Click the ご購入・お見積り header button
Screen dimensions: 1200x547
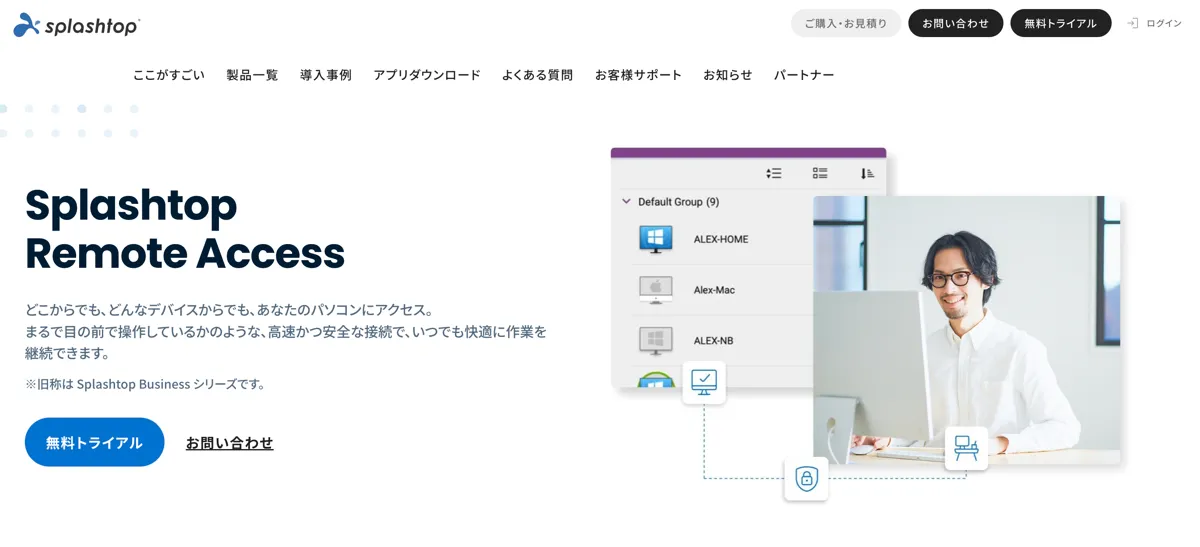[845, 23]
